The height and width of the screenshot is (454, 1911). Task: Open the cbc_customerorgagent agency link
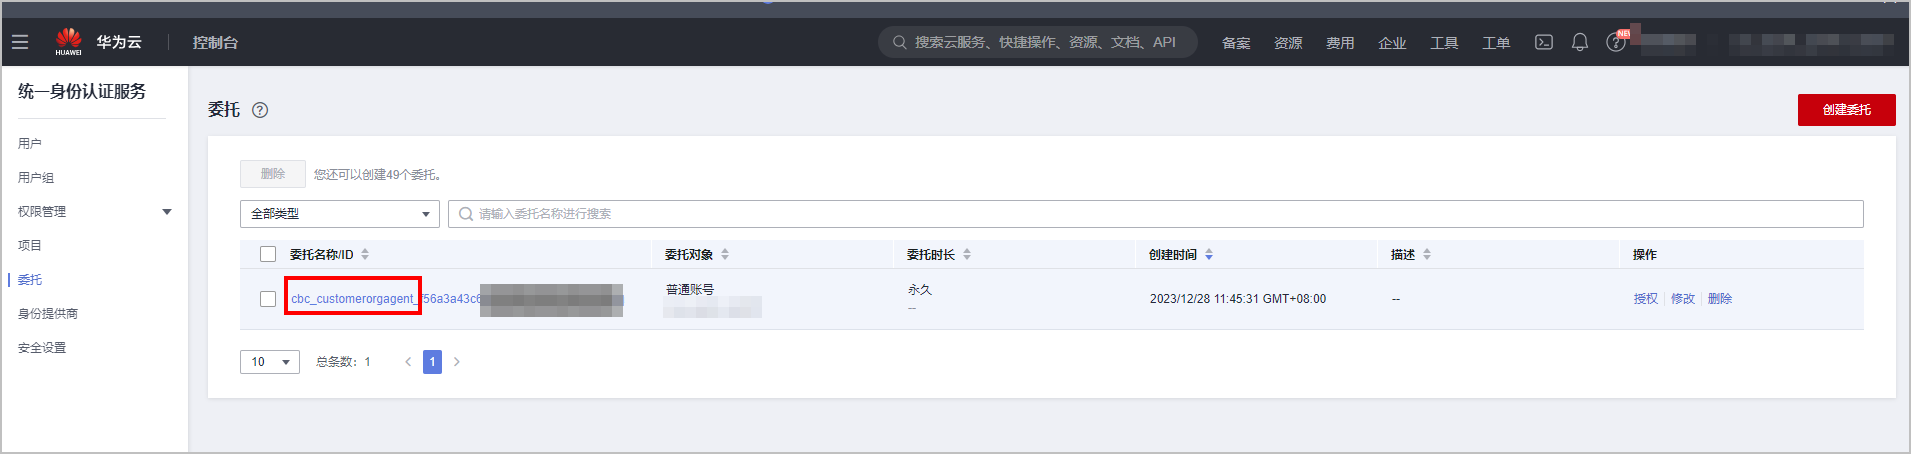click(352, 299)
